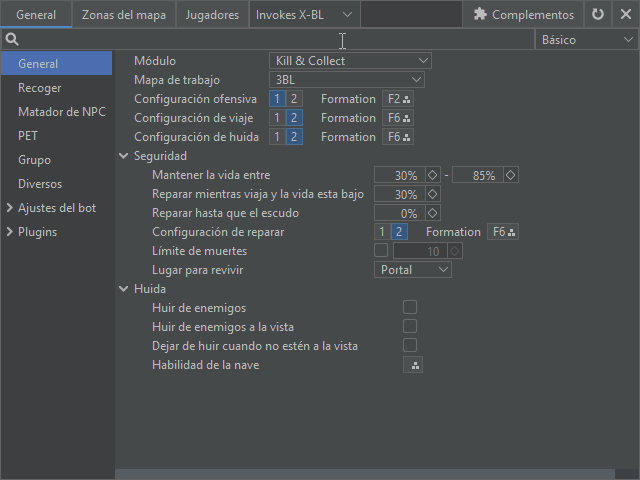The height and width of the screenshot is (480, 640).
Task: Open Complementos puzzle-piece button
Action: (x=523, y=15)
